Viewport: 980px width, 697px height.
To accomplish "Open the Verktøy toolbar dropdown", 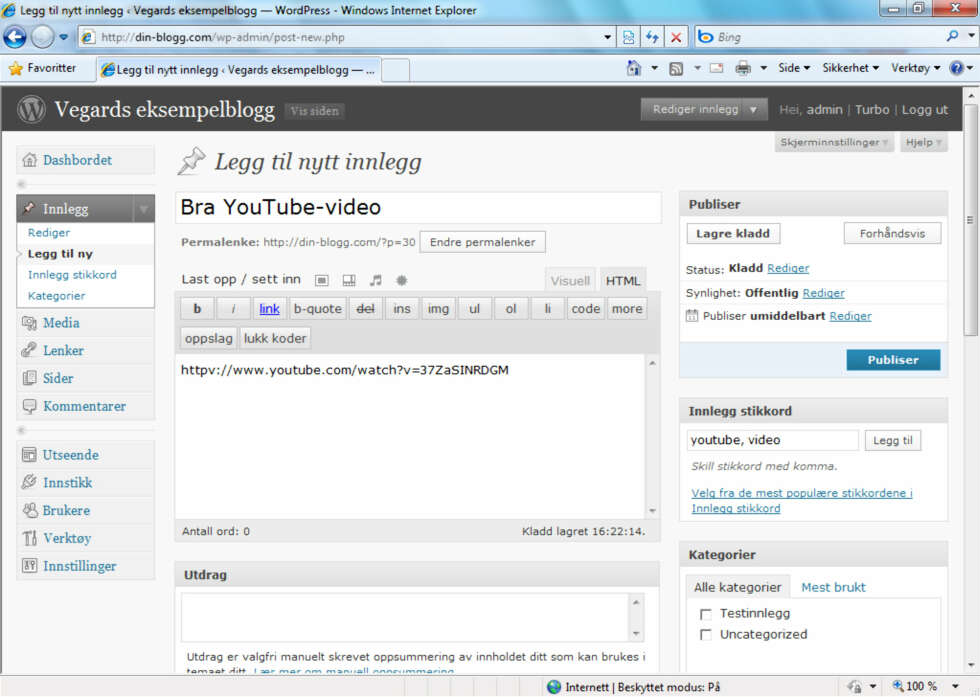I will [x=916, y=68].
